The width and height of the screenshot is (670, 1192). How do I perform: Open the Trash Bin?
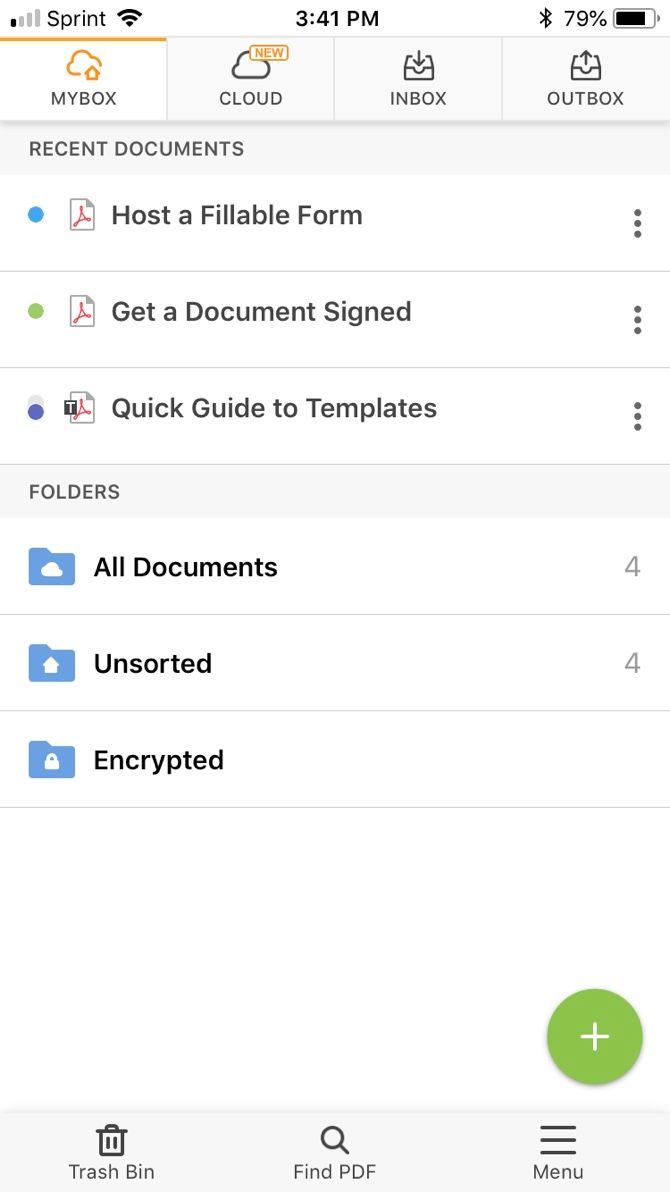pos(111,1152)
